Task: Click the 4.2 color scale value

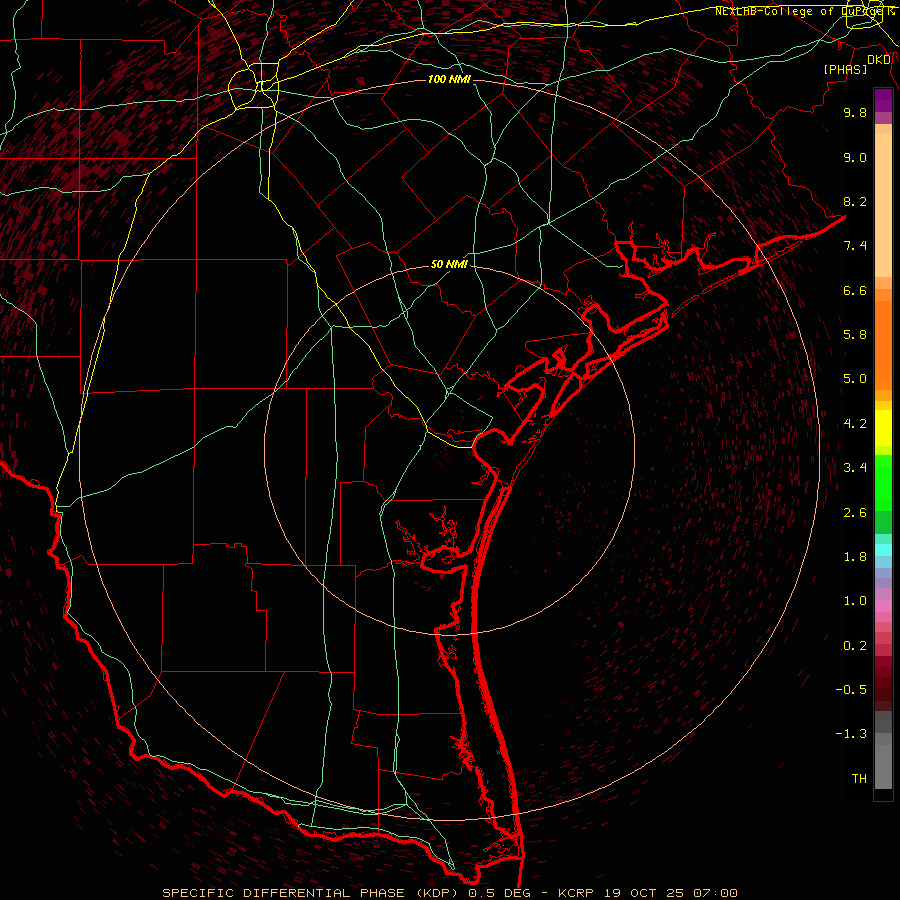Action: [x=855, y=424]
